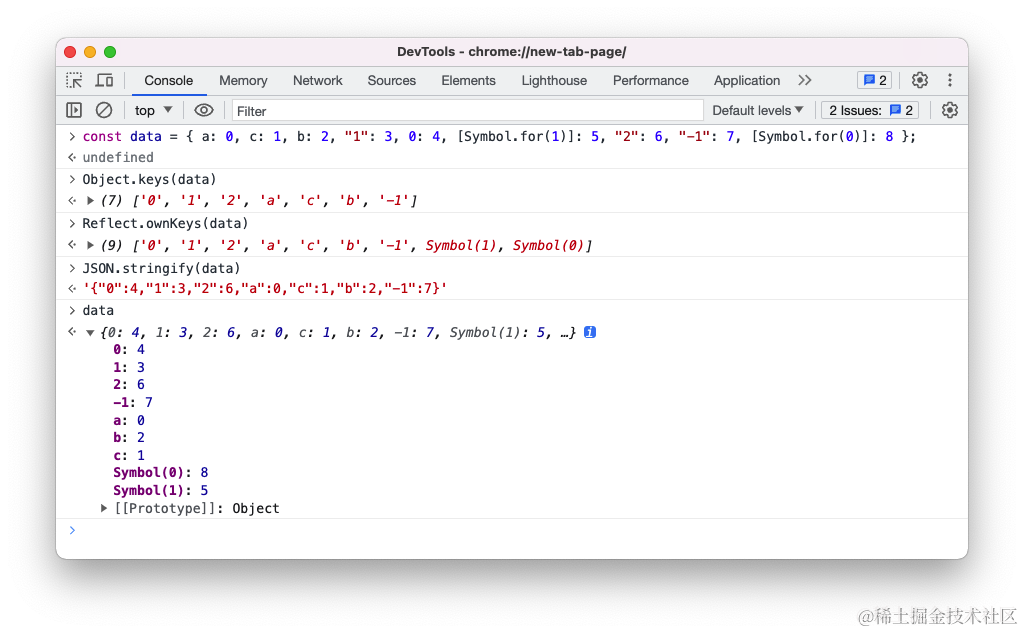Open console settings gear in filter bar
The image size is (1024, 633).
(950, 110)
